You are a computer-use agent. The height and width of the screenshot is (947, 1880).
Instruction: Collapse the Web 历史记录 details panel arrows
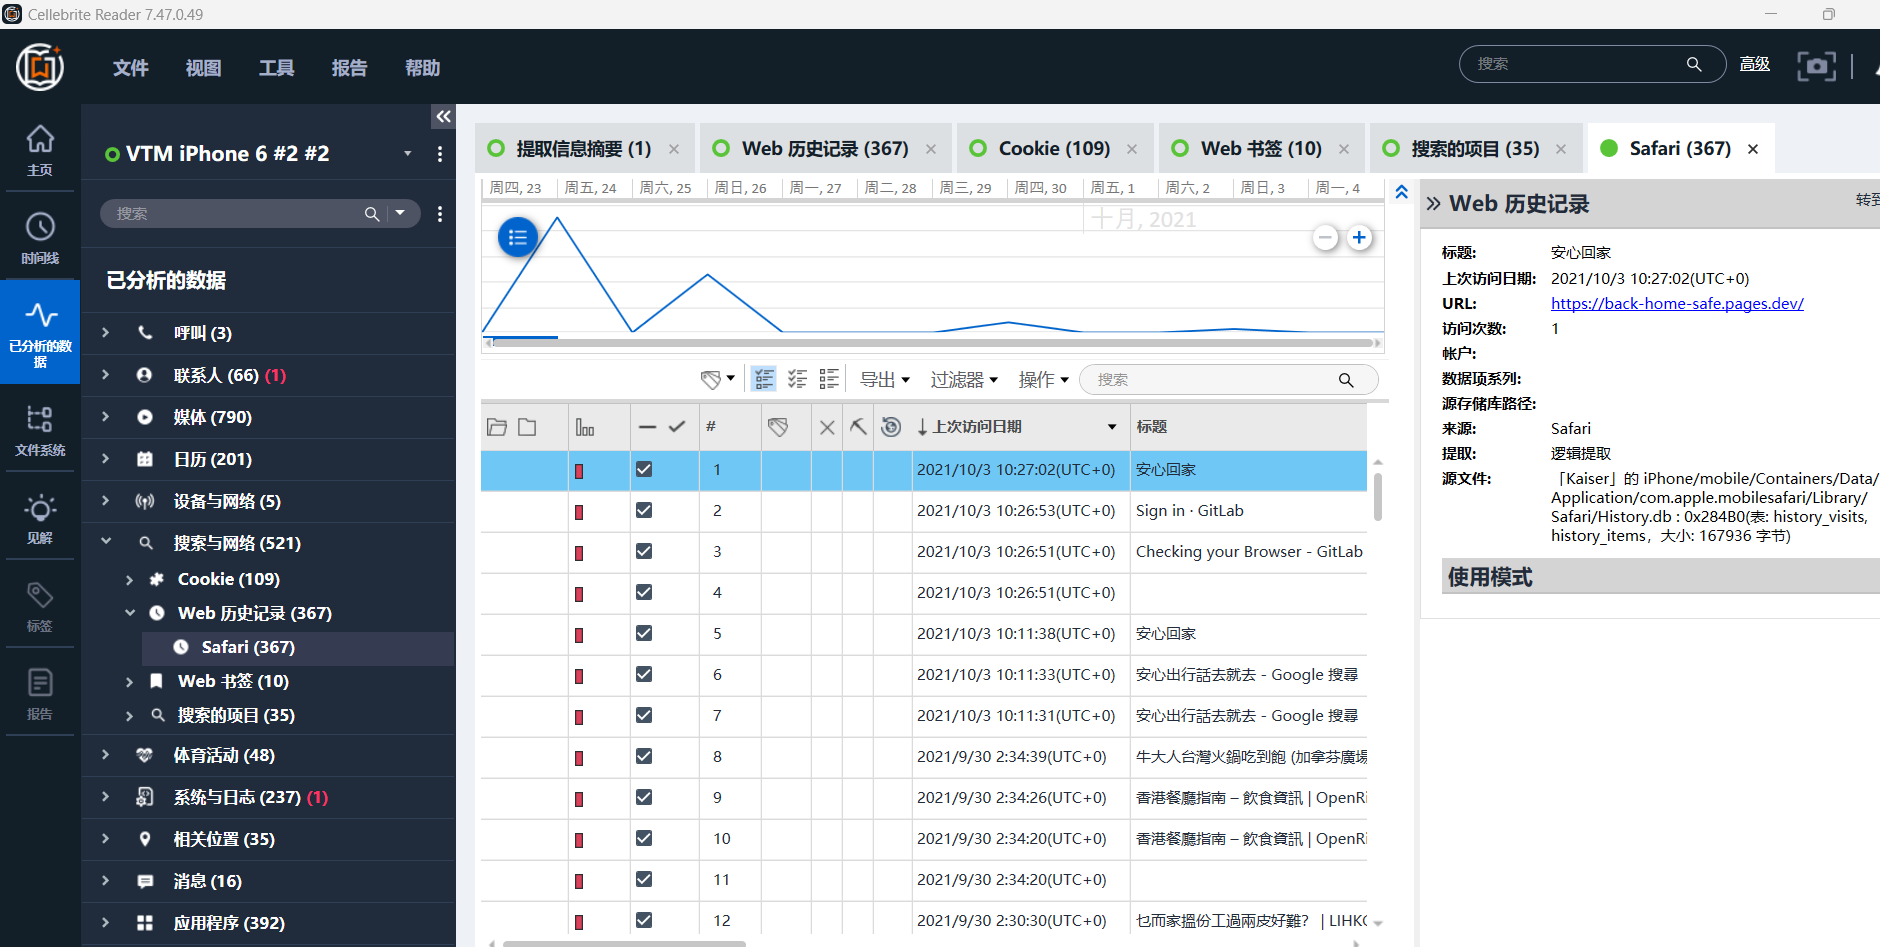click(1434, 204)
